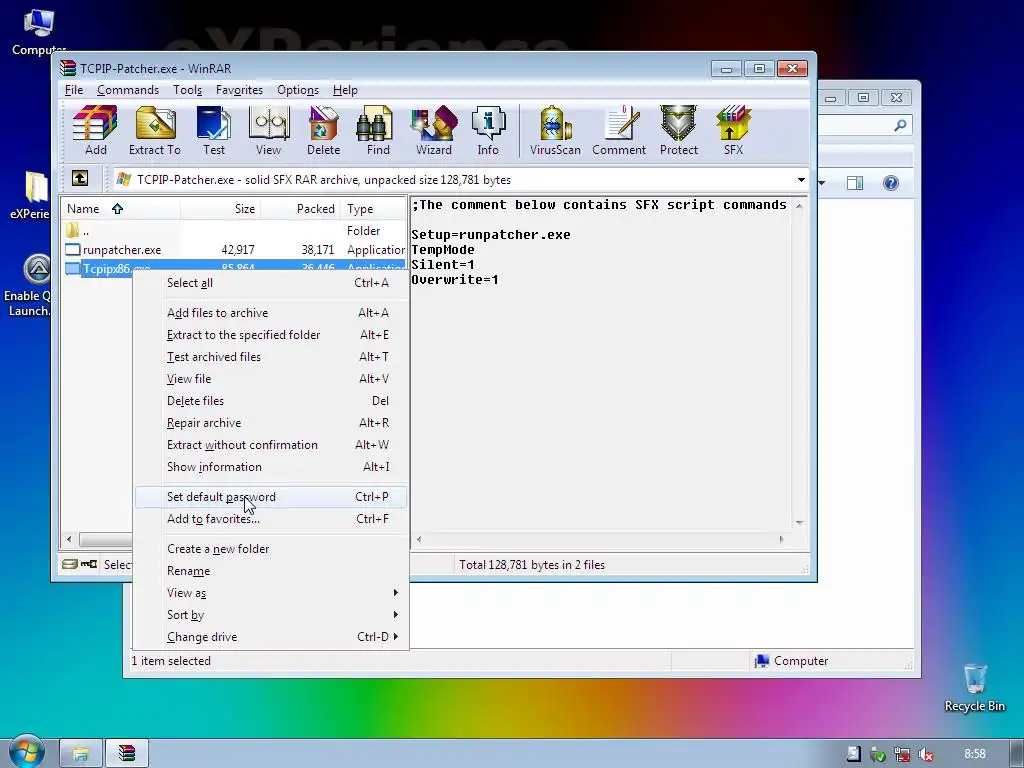Click the comment pane right scroll arrow

coord(781,539)
